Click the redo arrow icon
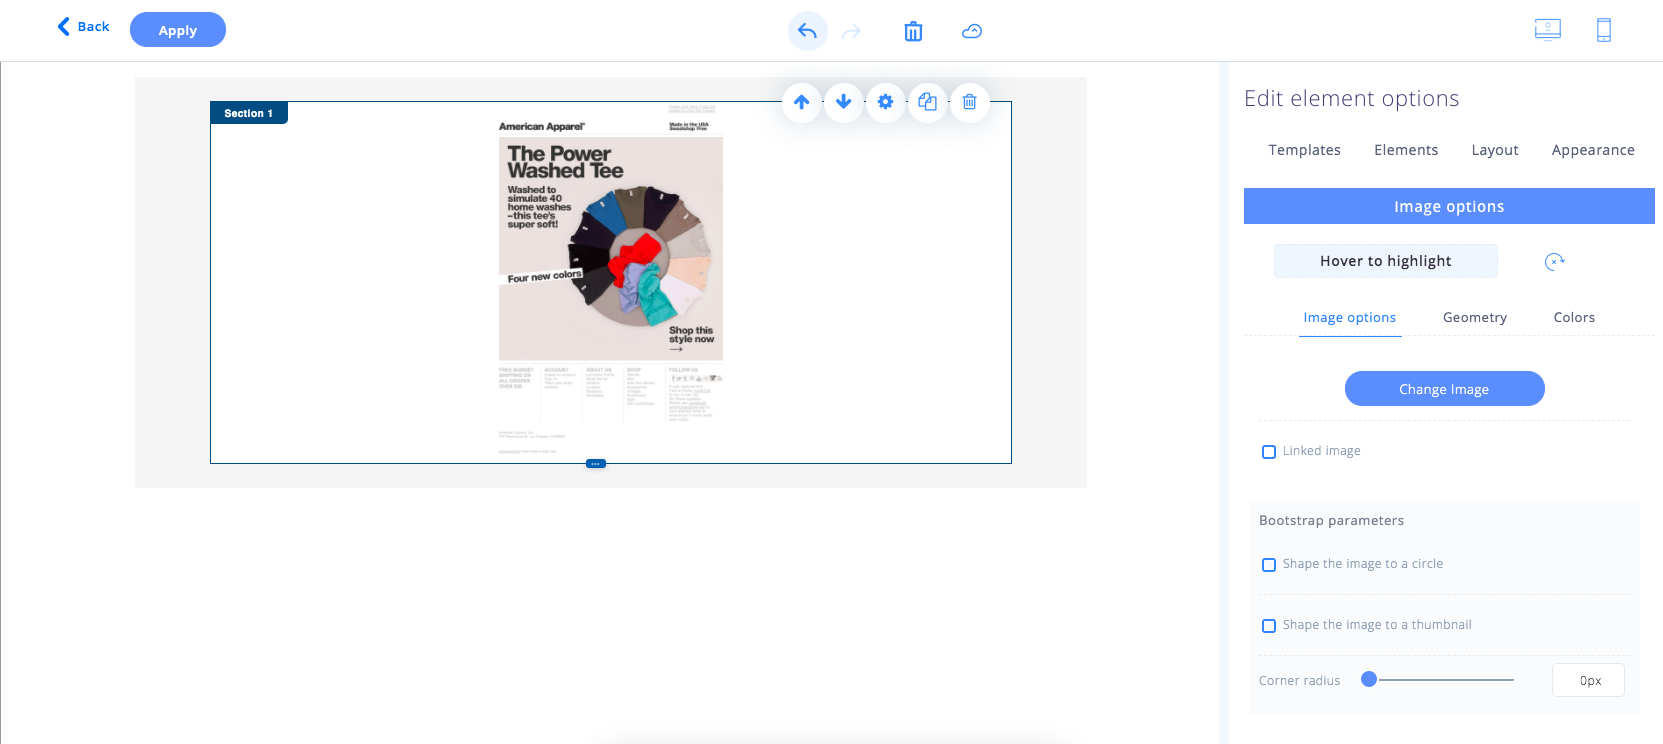Screen dimensions: 1663x744 [x=851, y=32]
